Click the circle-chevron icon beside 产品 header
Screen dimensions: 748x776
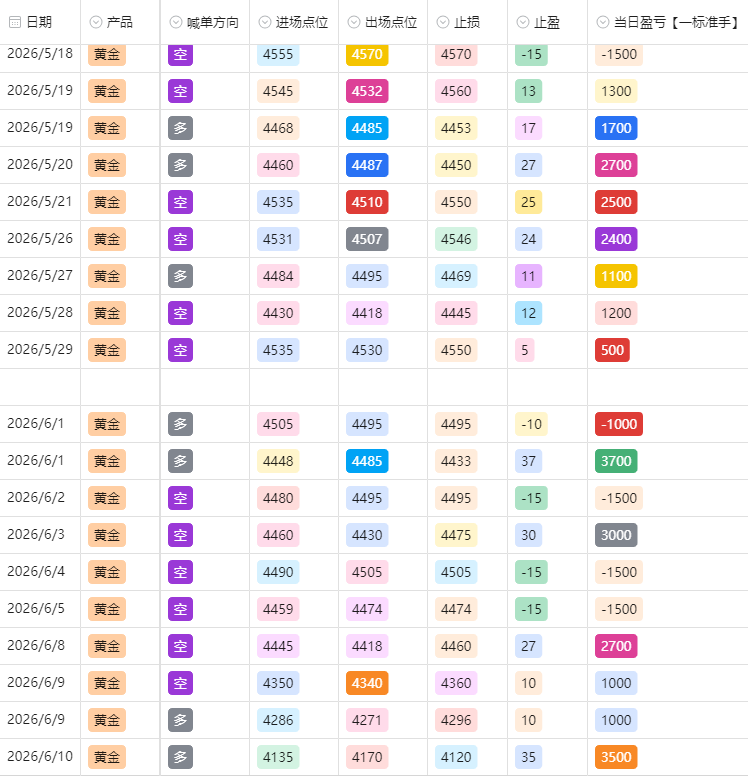[x=96, y=22]
